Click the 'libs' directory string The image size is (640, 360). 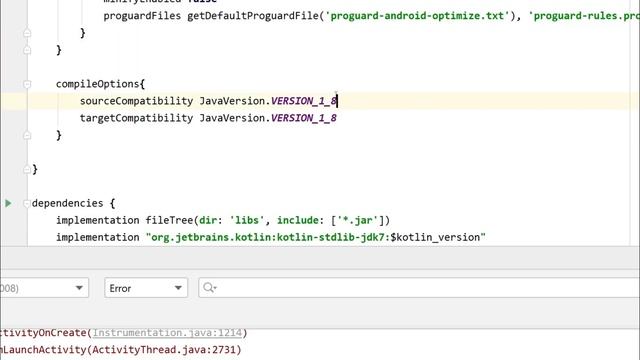click(x=247, y=220)
